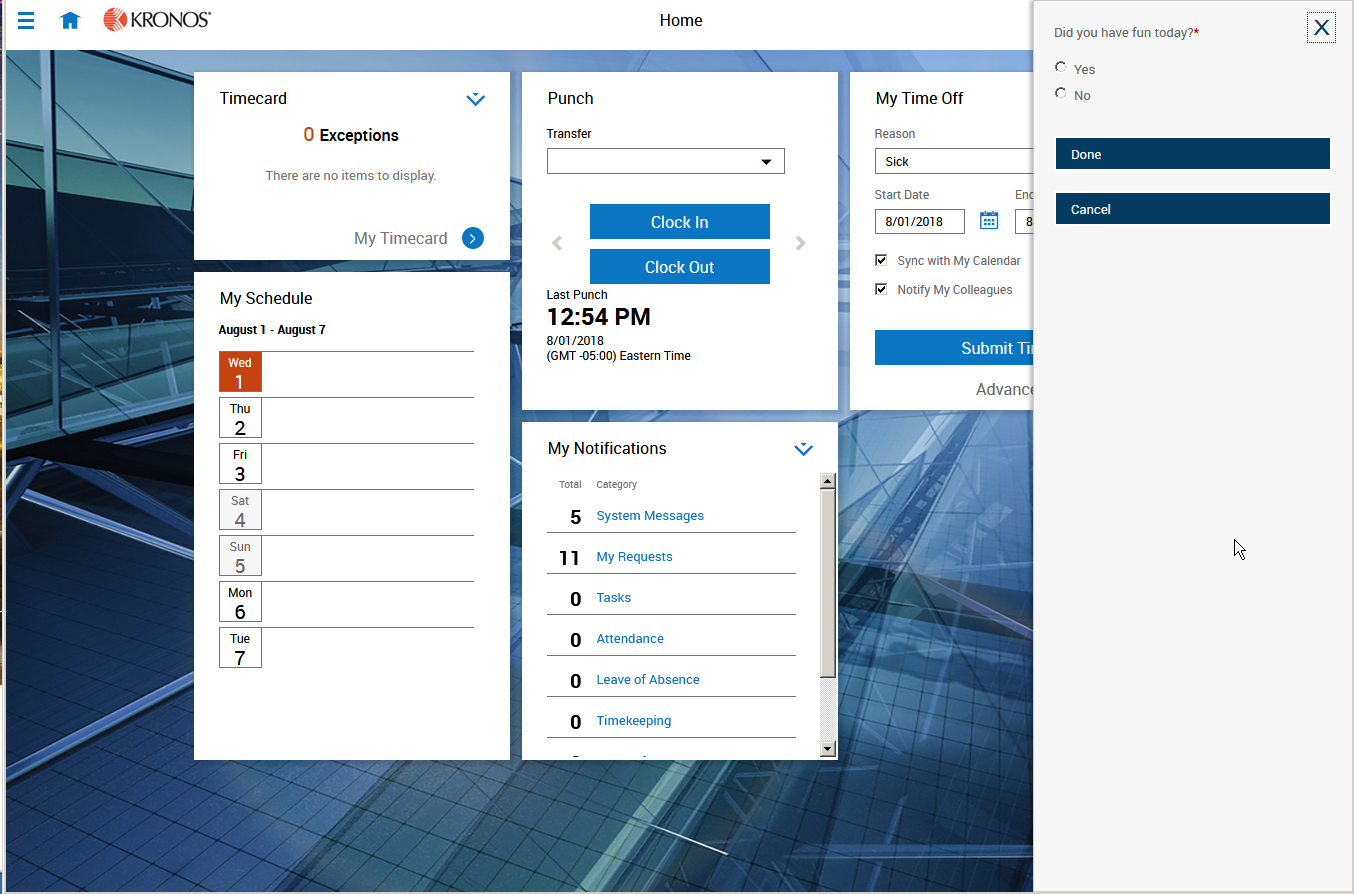Collapse the Timecard widget with its chevron

pyautogui.click(x=475, y=99)
